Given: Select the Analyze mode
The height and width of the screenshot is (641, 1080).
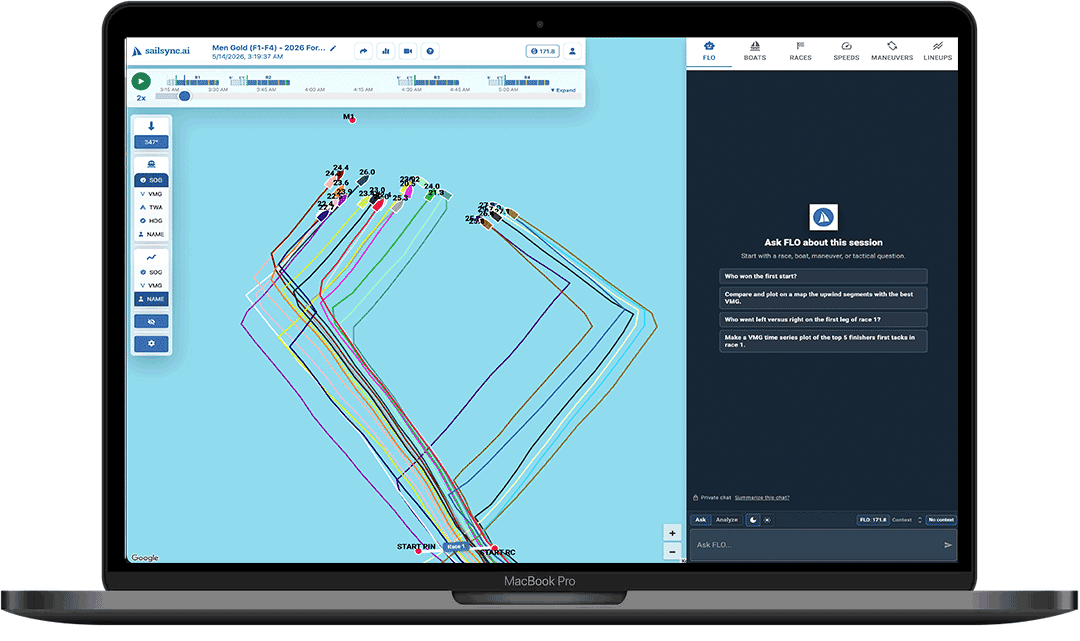Looking at the screenshot, I should (x=727, y=520).
